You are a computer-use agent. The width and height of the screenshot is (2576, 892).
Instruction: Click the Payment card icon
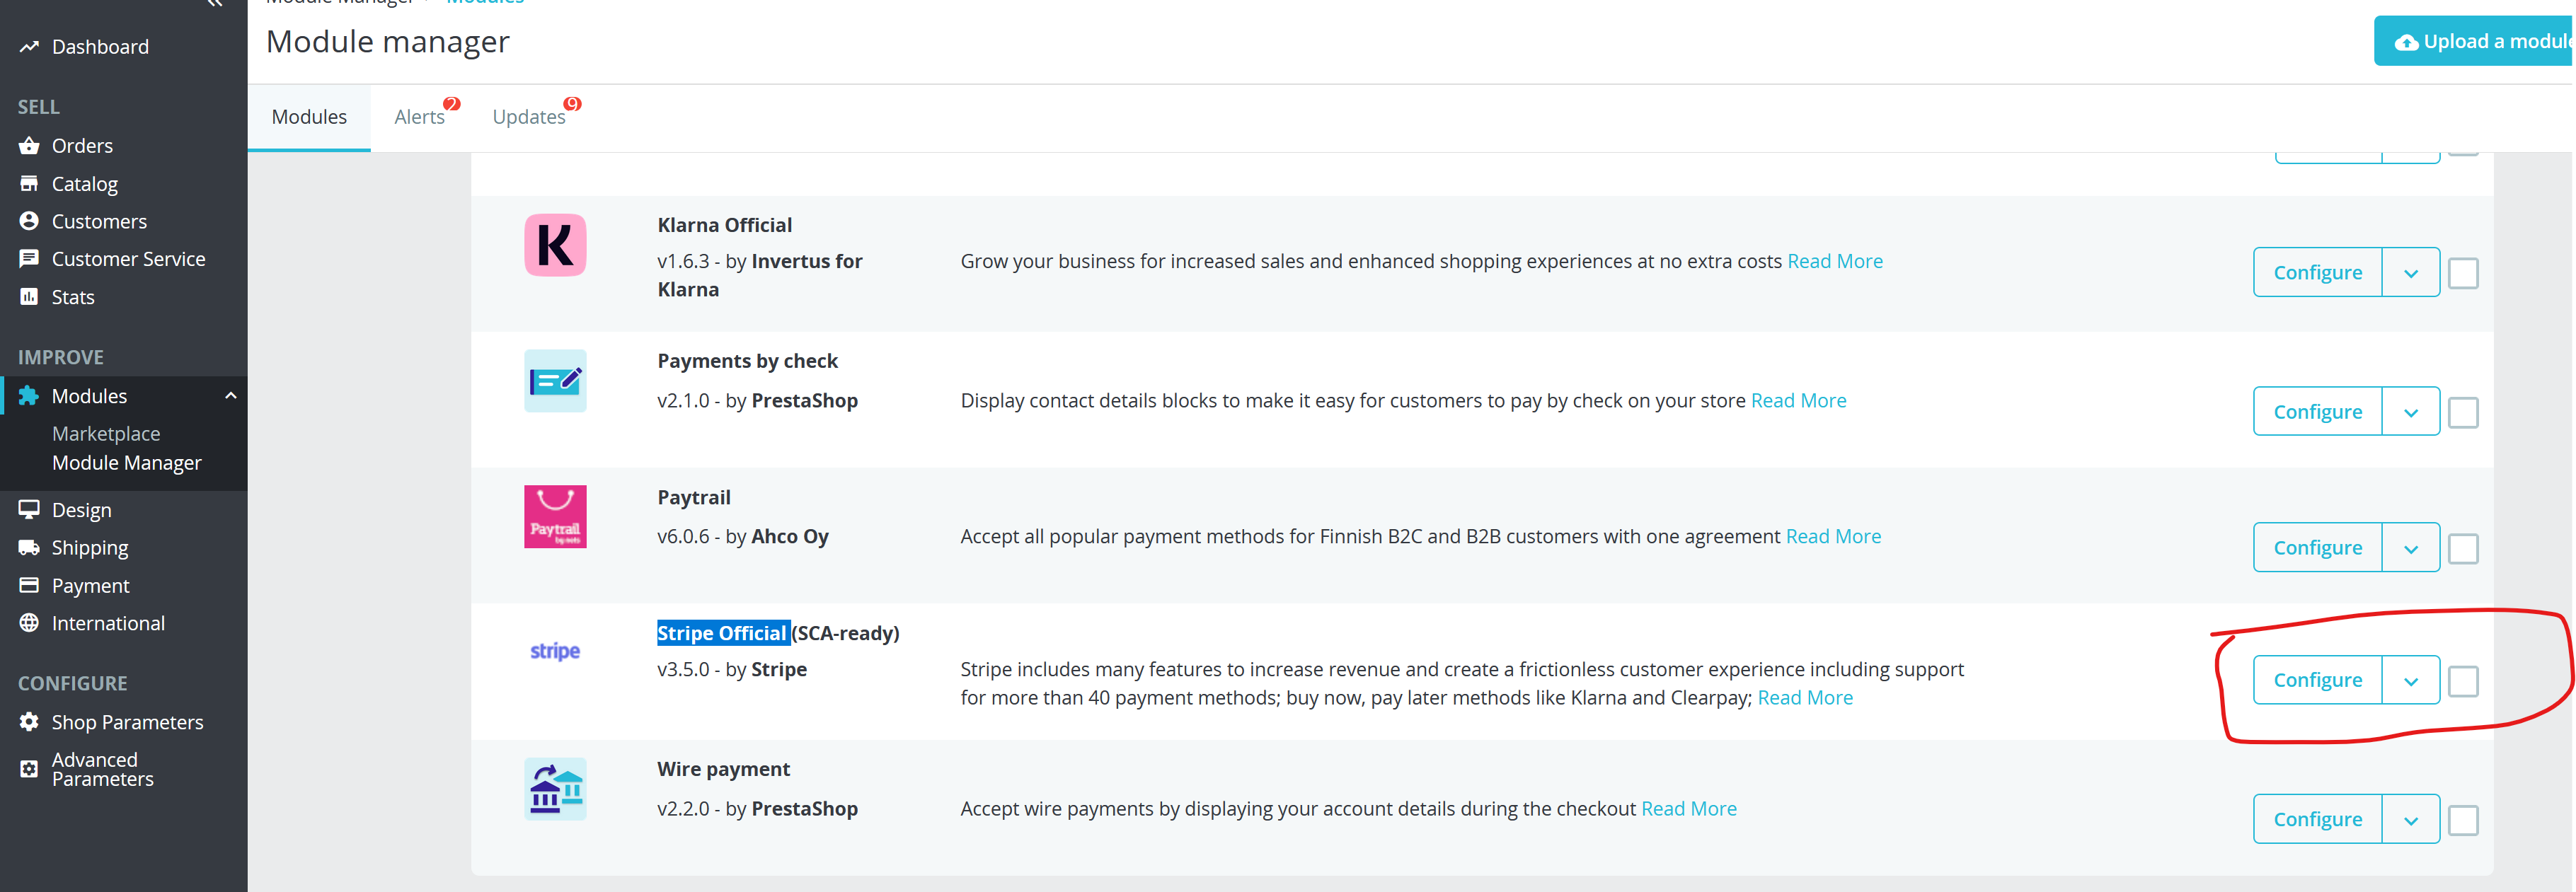[x=29, y=586]
